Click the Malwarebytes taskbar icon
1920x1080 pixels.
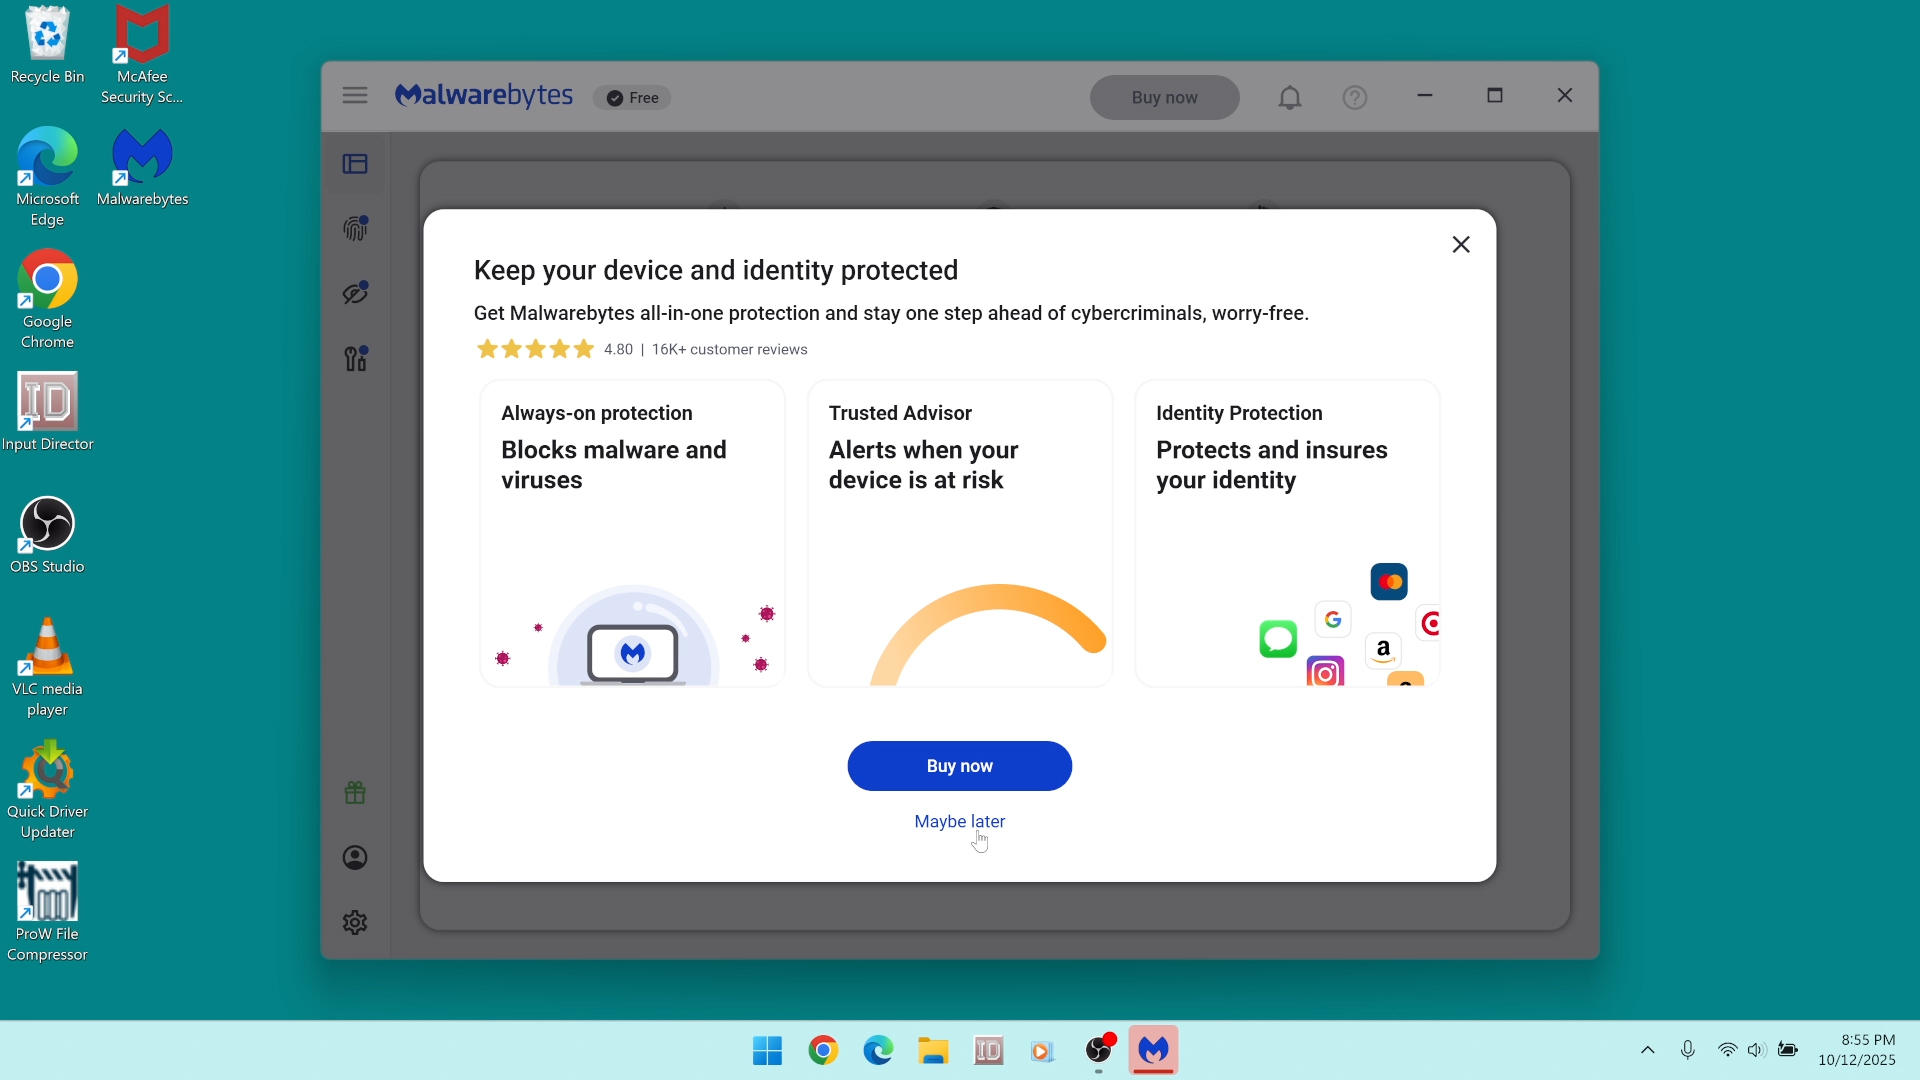coord(1154,1050)
